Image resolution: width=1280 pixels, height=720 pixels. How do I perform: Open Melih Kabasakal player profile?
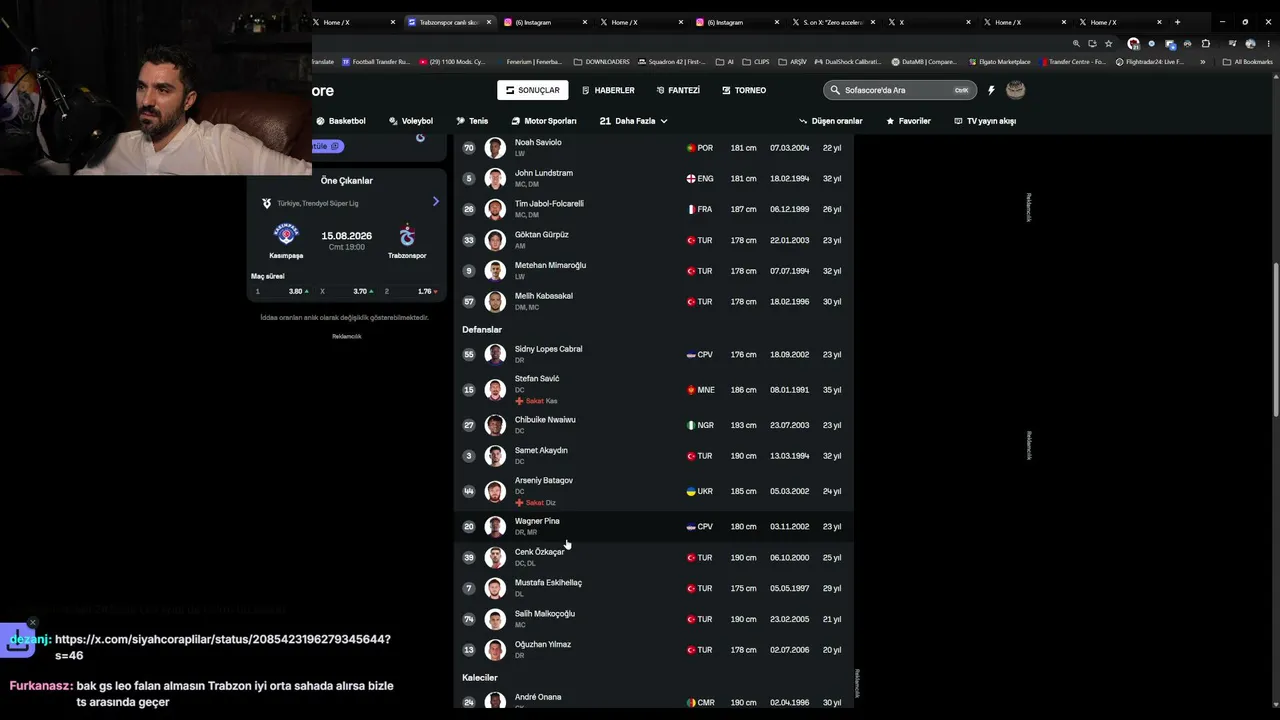[654, 302]
